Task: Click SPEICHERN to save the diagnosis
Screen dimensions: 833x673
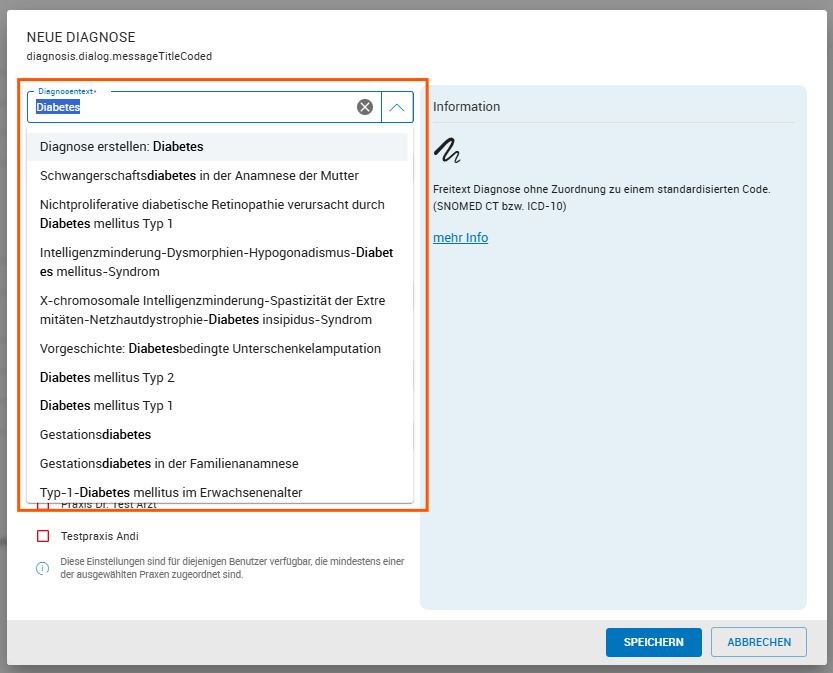Action: [x=653, y=642]
